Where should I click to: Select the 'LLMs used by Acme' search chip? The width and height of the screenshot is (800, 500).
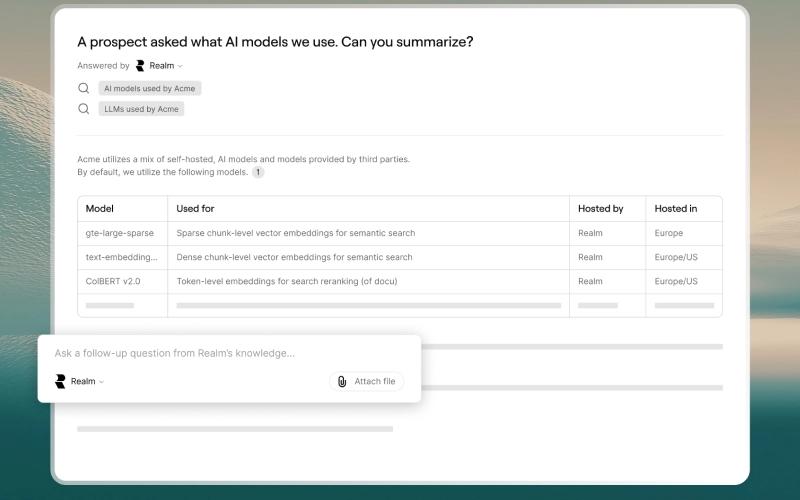[141, 109]
